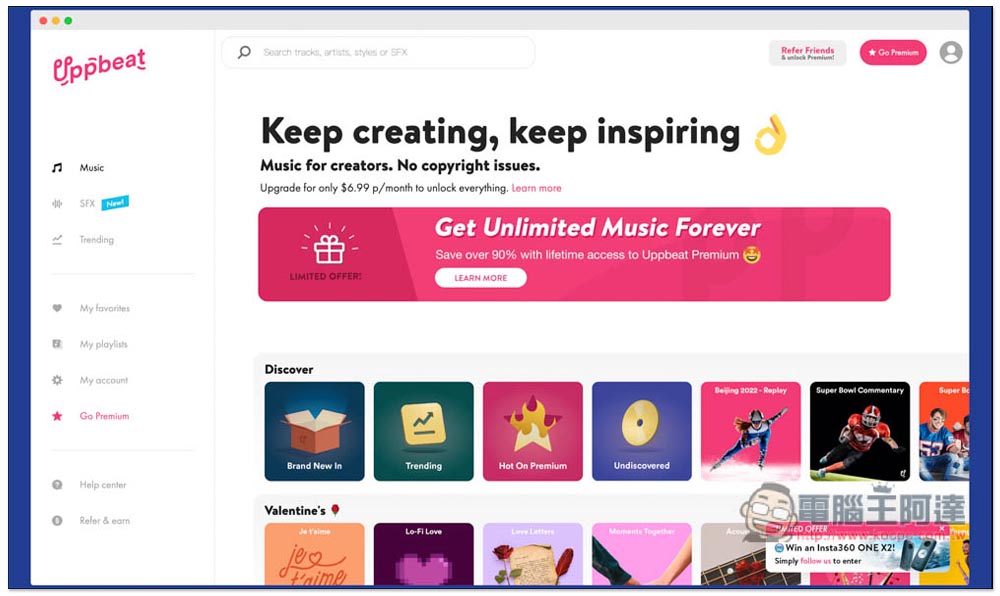Click the Refer Friends button
1000x596 pixels.
click(807, 53)
